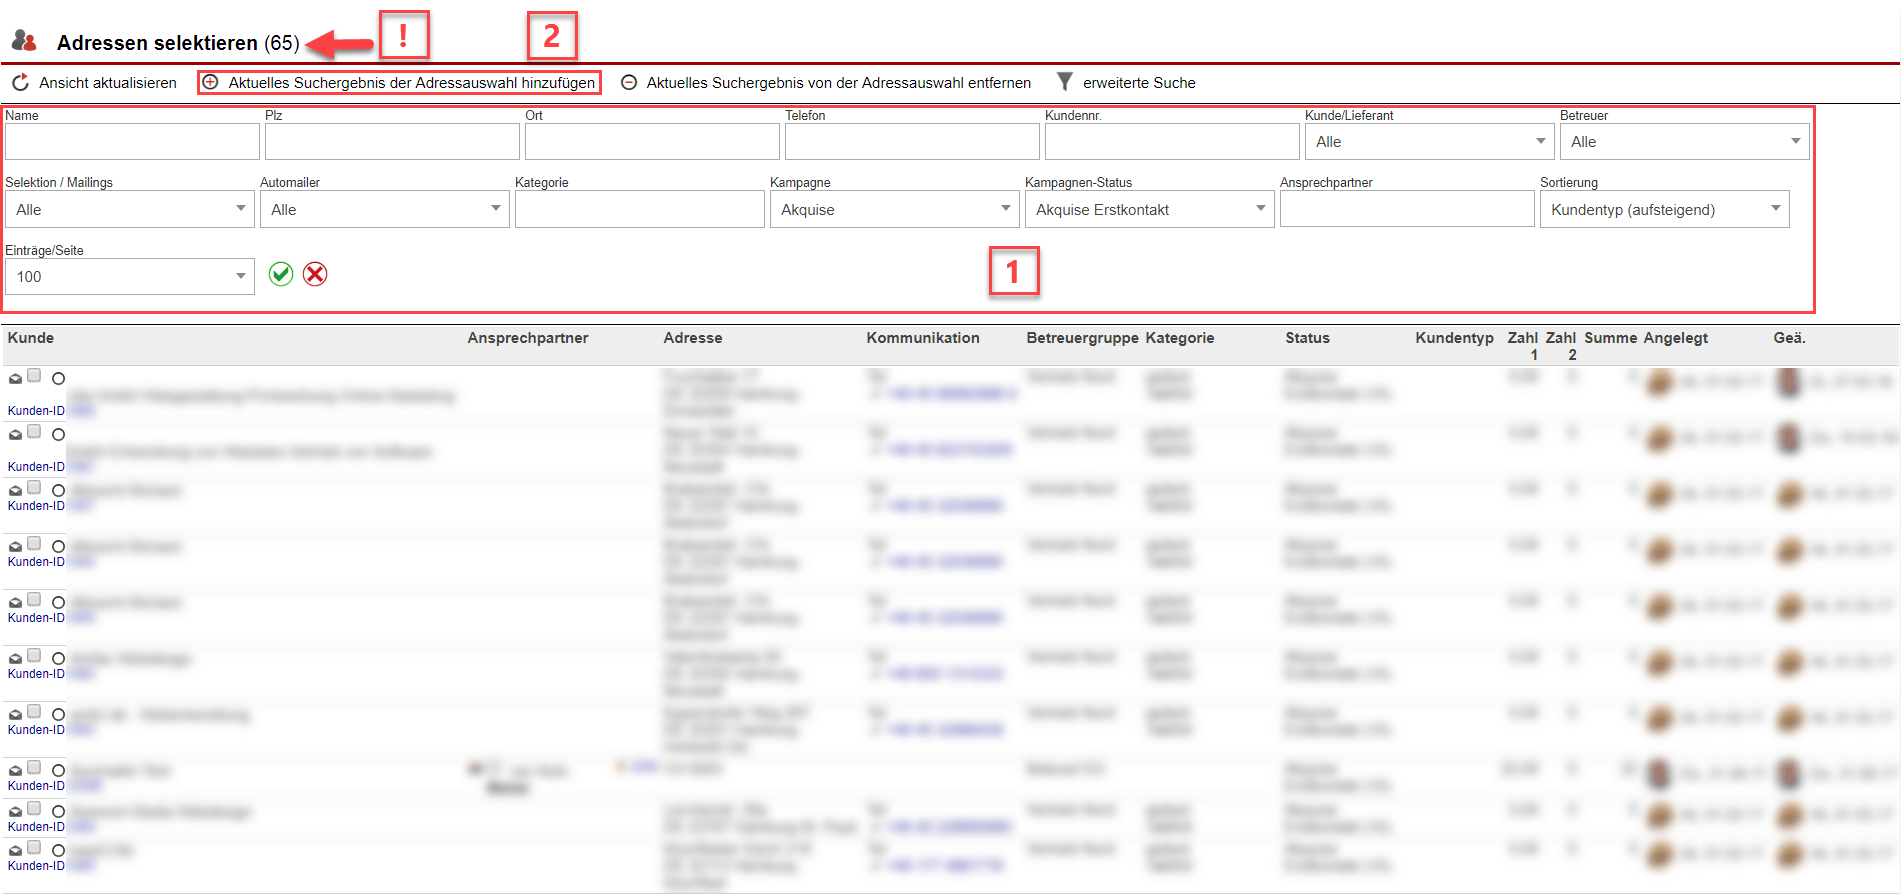Click the Geä. column header
1901x894 pixels.
click(x=1790, y=338)
